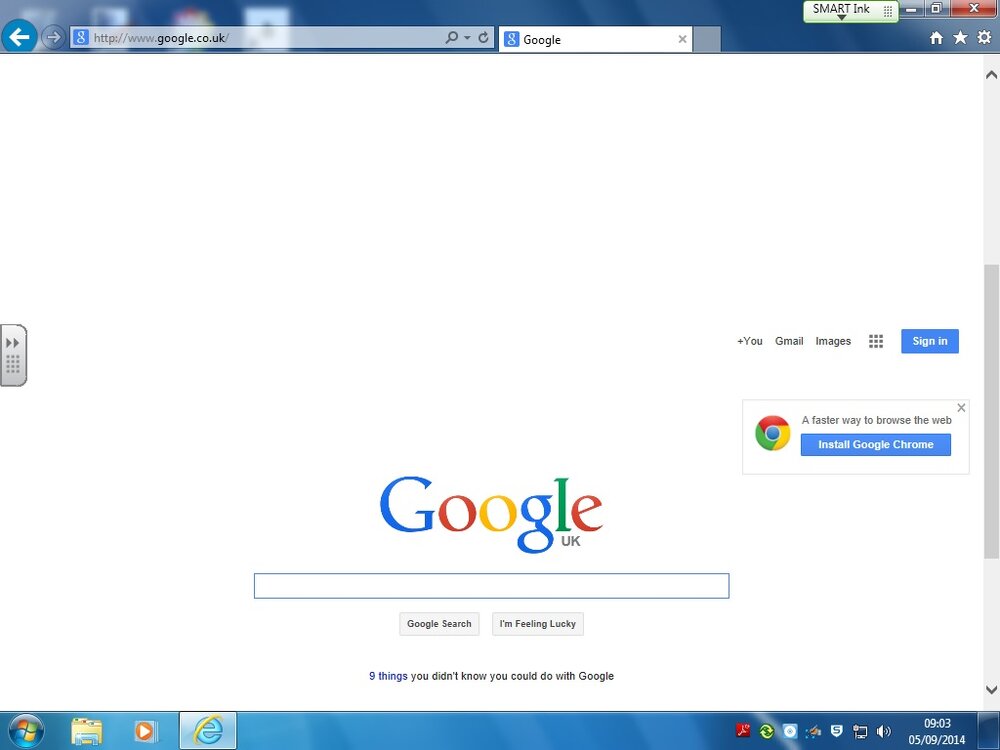Screen dimensions: 1000x750
Task: Go back with the browser Back arrow
Action: pyautogui.click(x=19, y=36)
